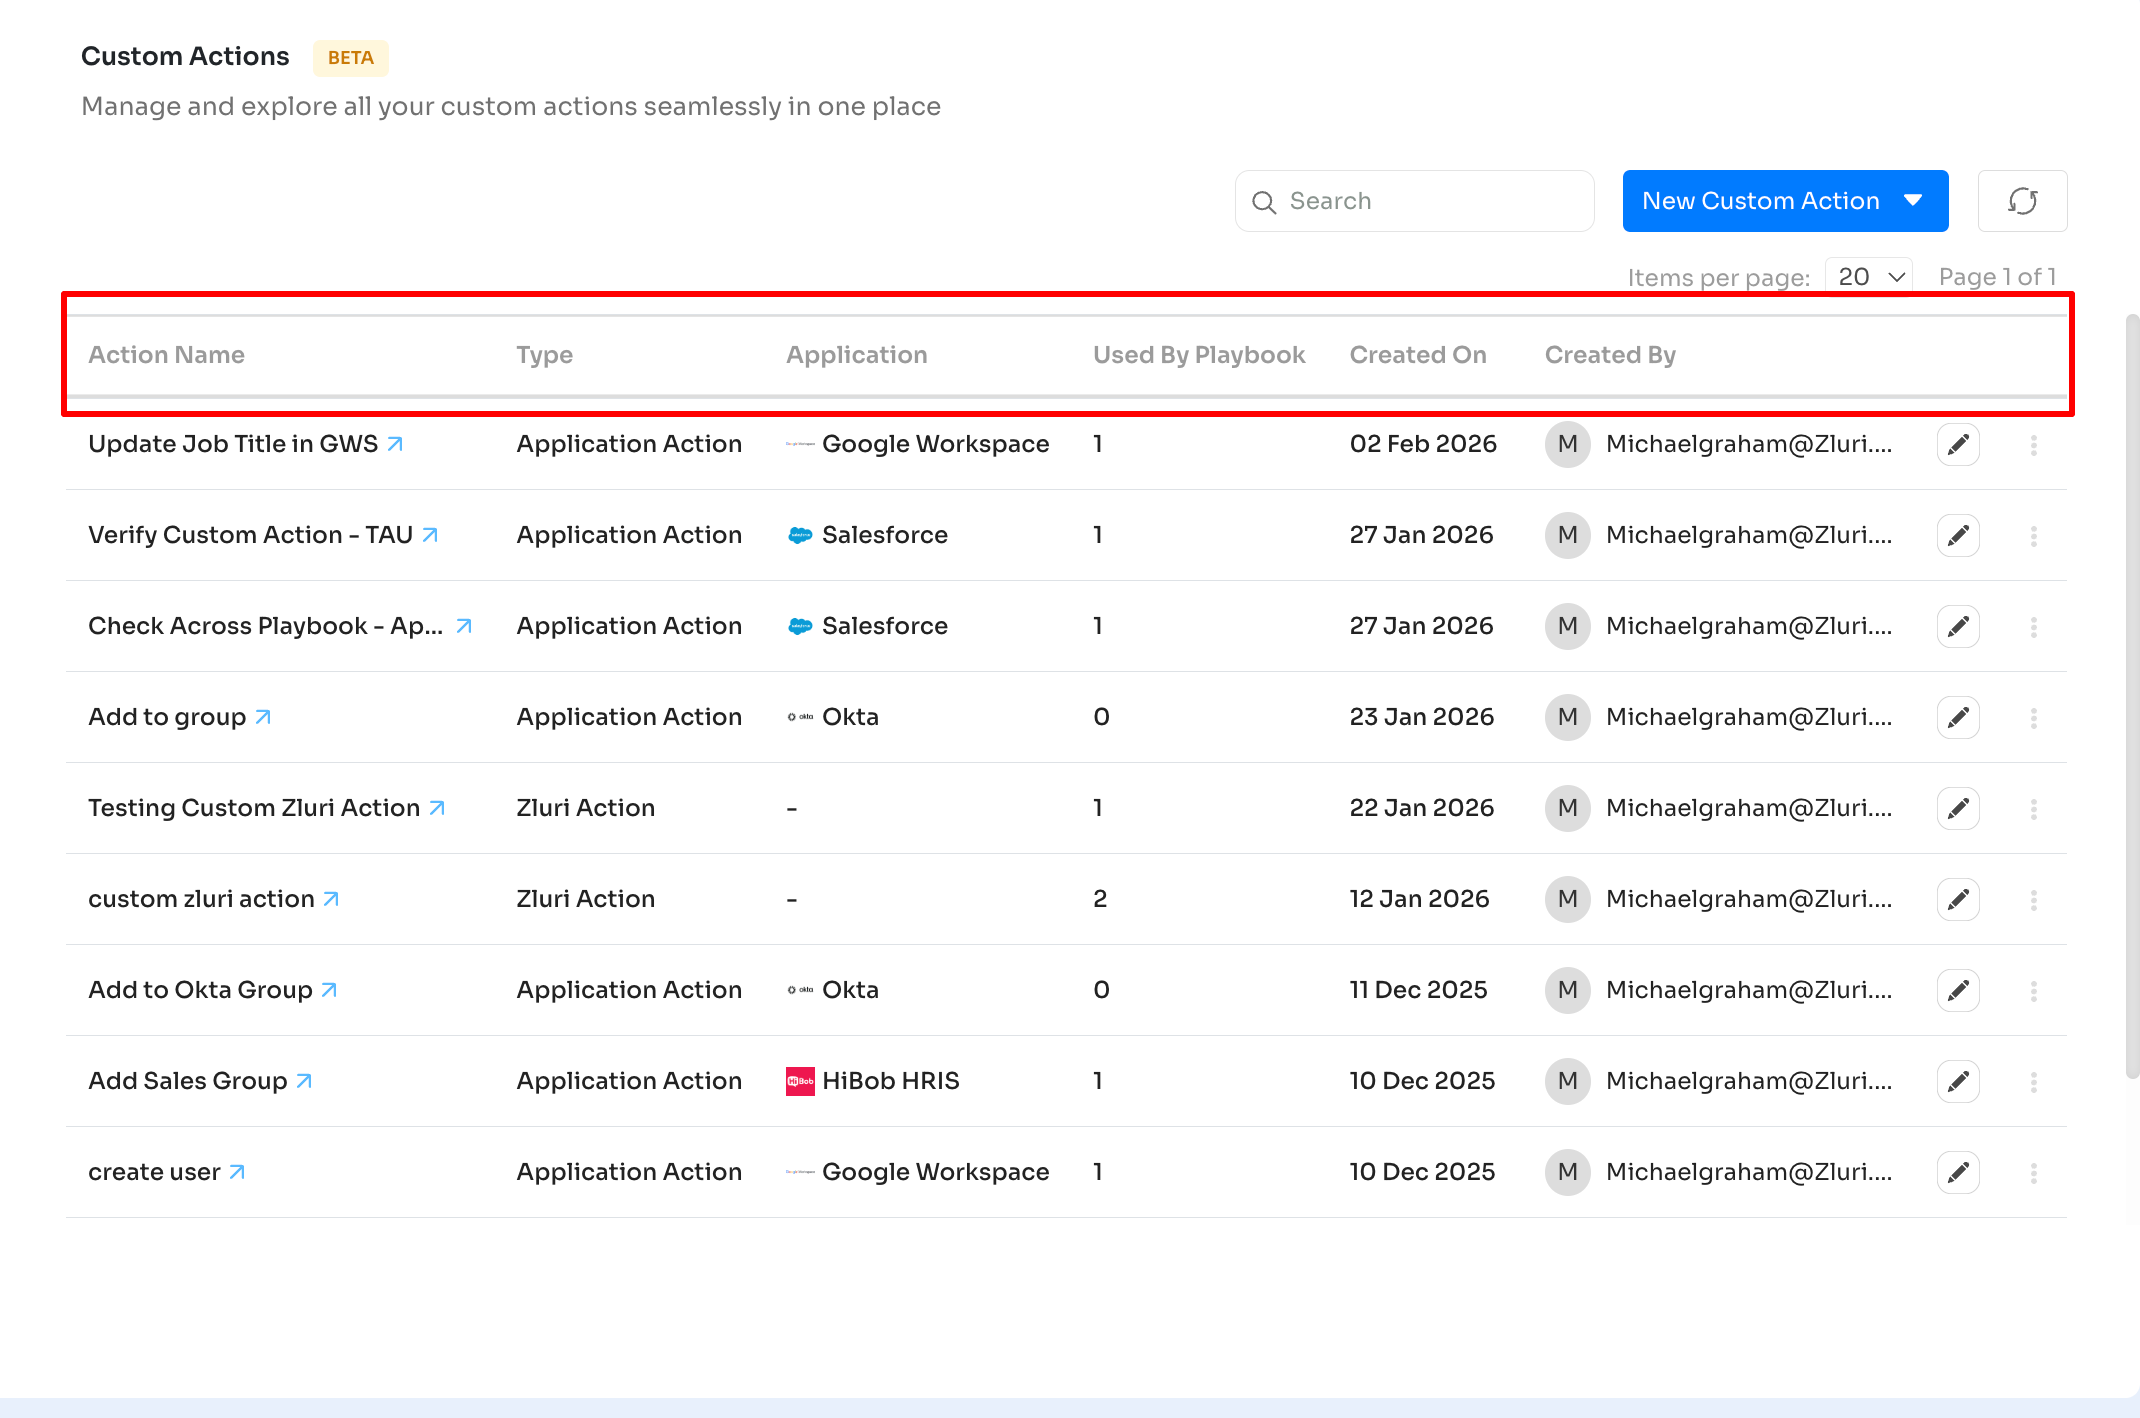Click the Used By Playbook column header
Viewport: 2140px width, 1418px height.
click(x=1198, y=355)
